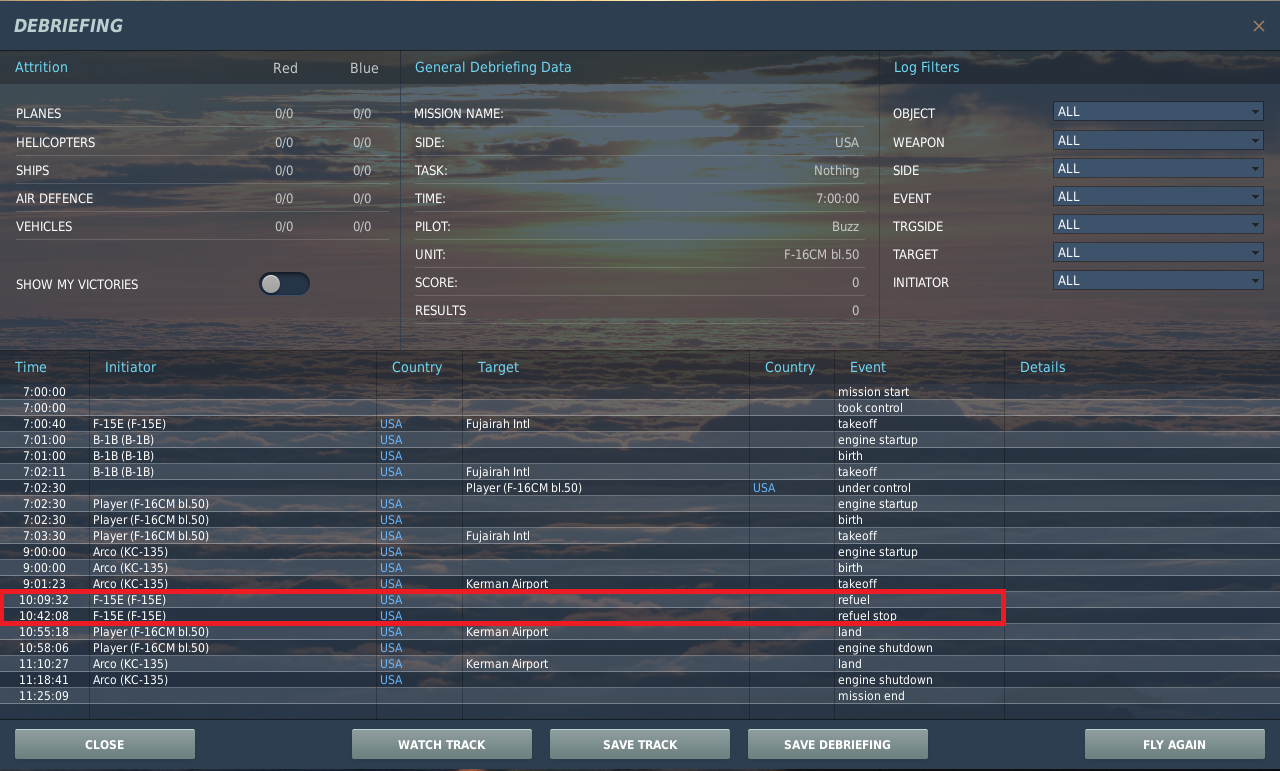The height and width of the screenshot is (771, 1280).
Task: Select the 9:01:23 Arco takeoff row
Action: pos(640,584)
